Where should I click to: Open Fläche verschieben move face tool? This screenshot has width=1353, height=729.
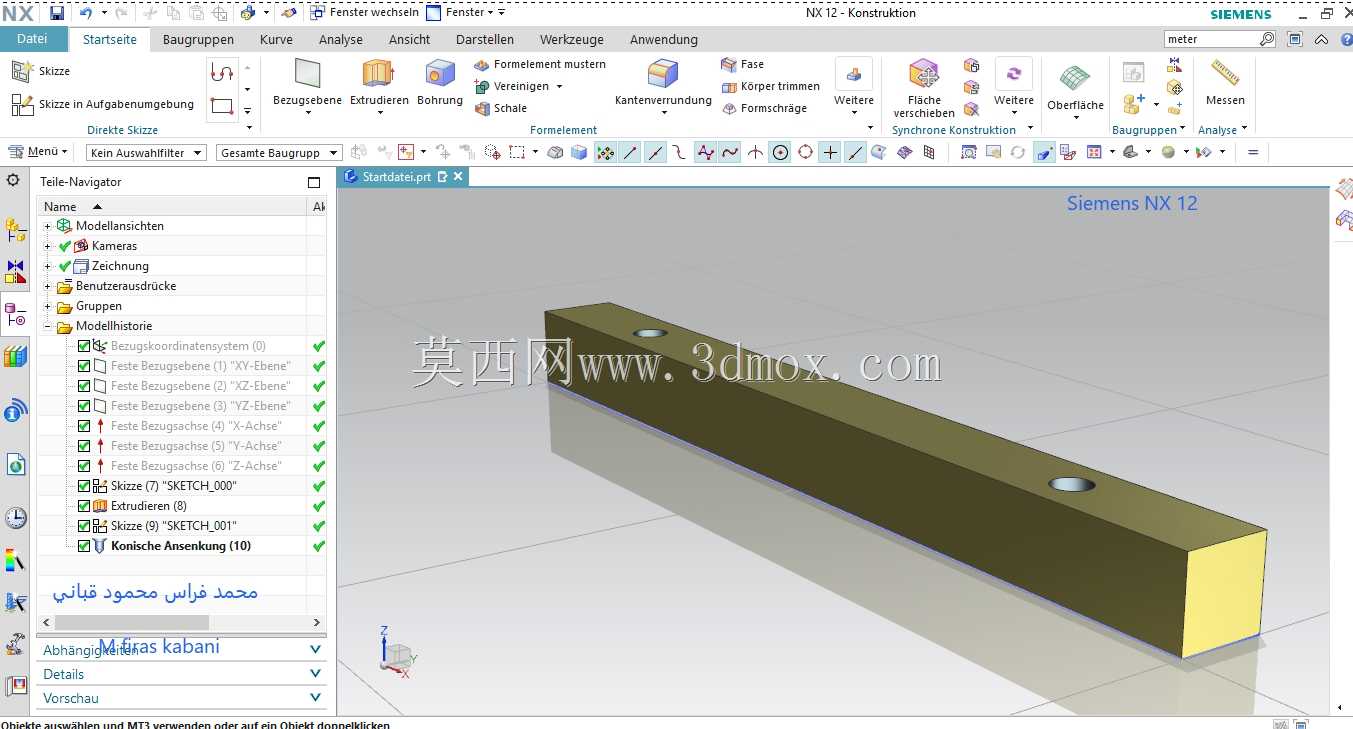[924, 88]
